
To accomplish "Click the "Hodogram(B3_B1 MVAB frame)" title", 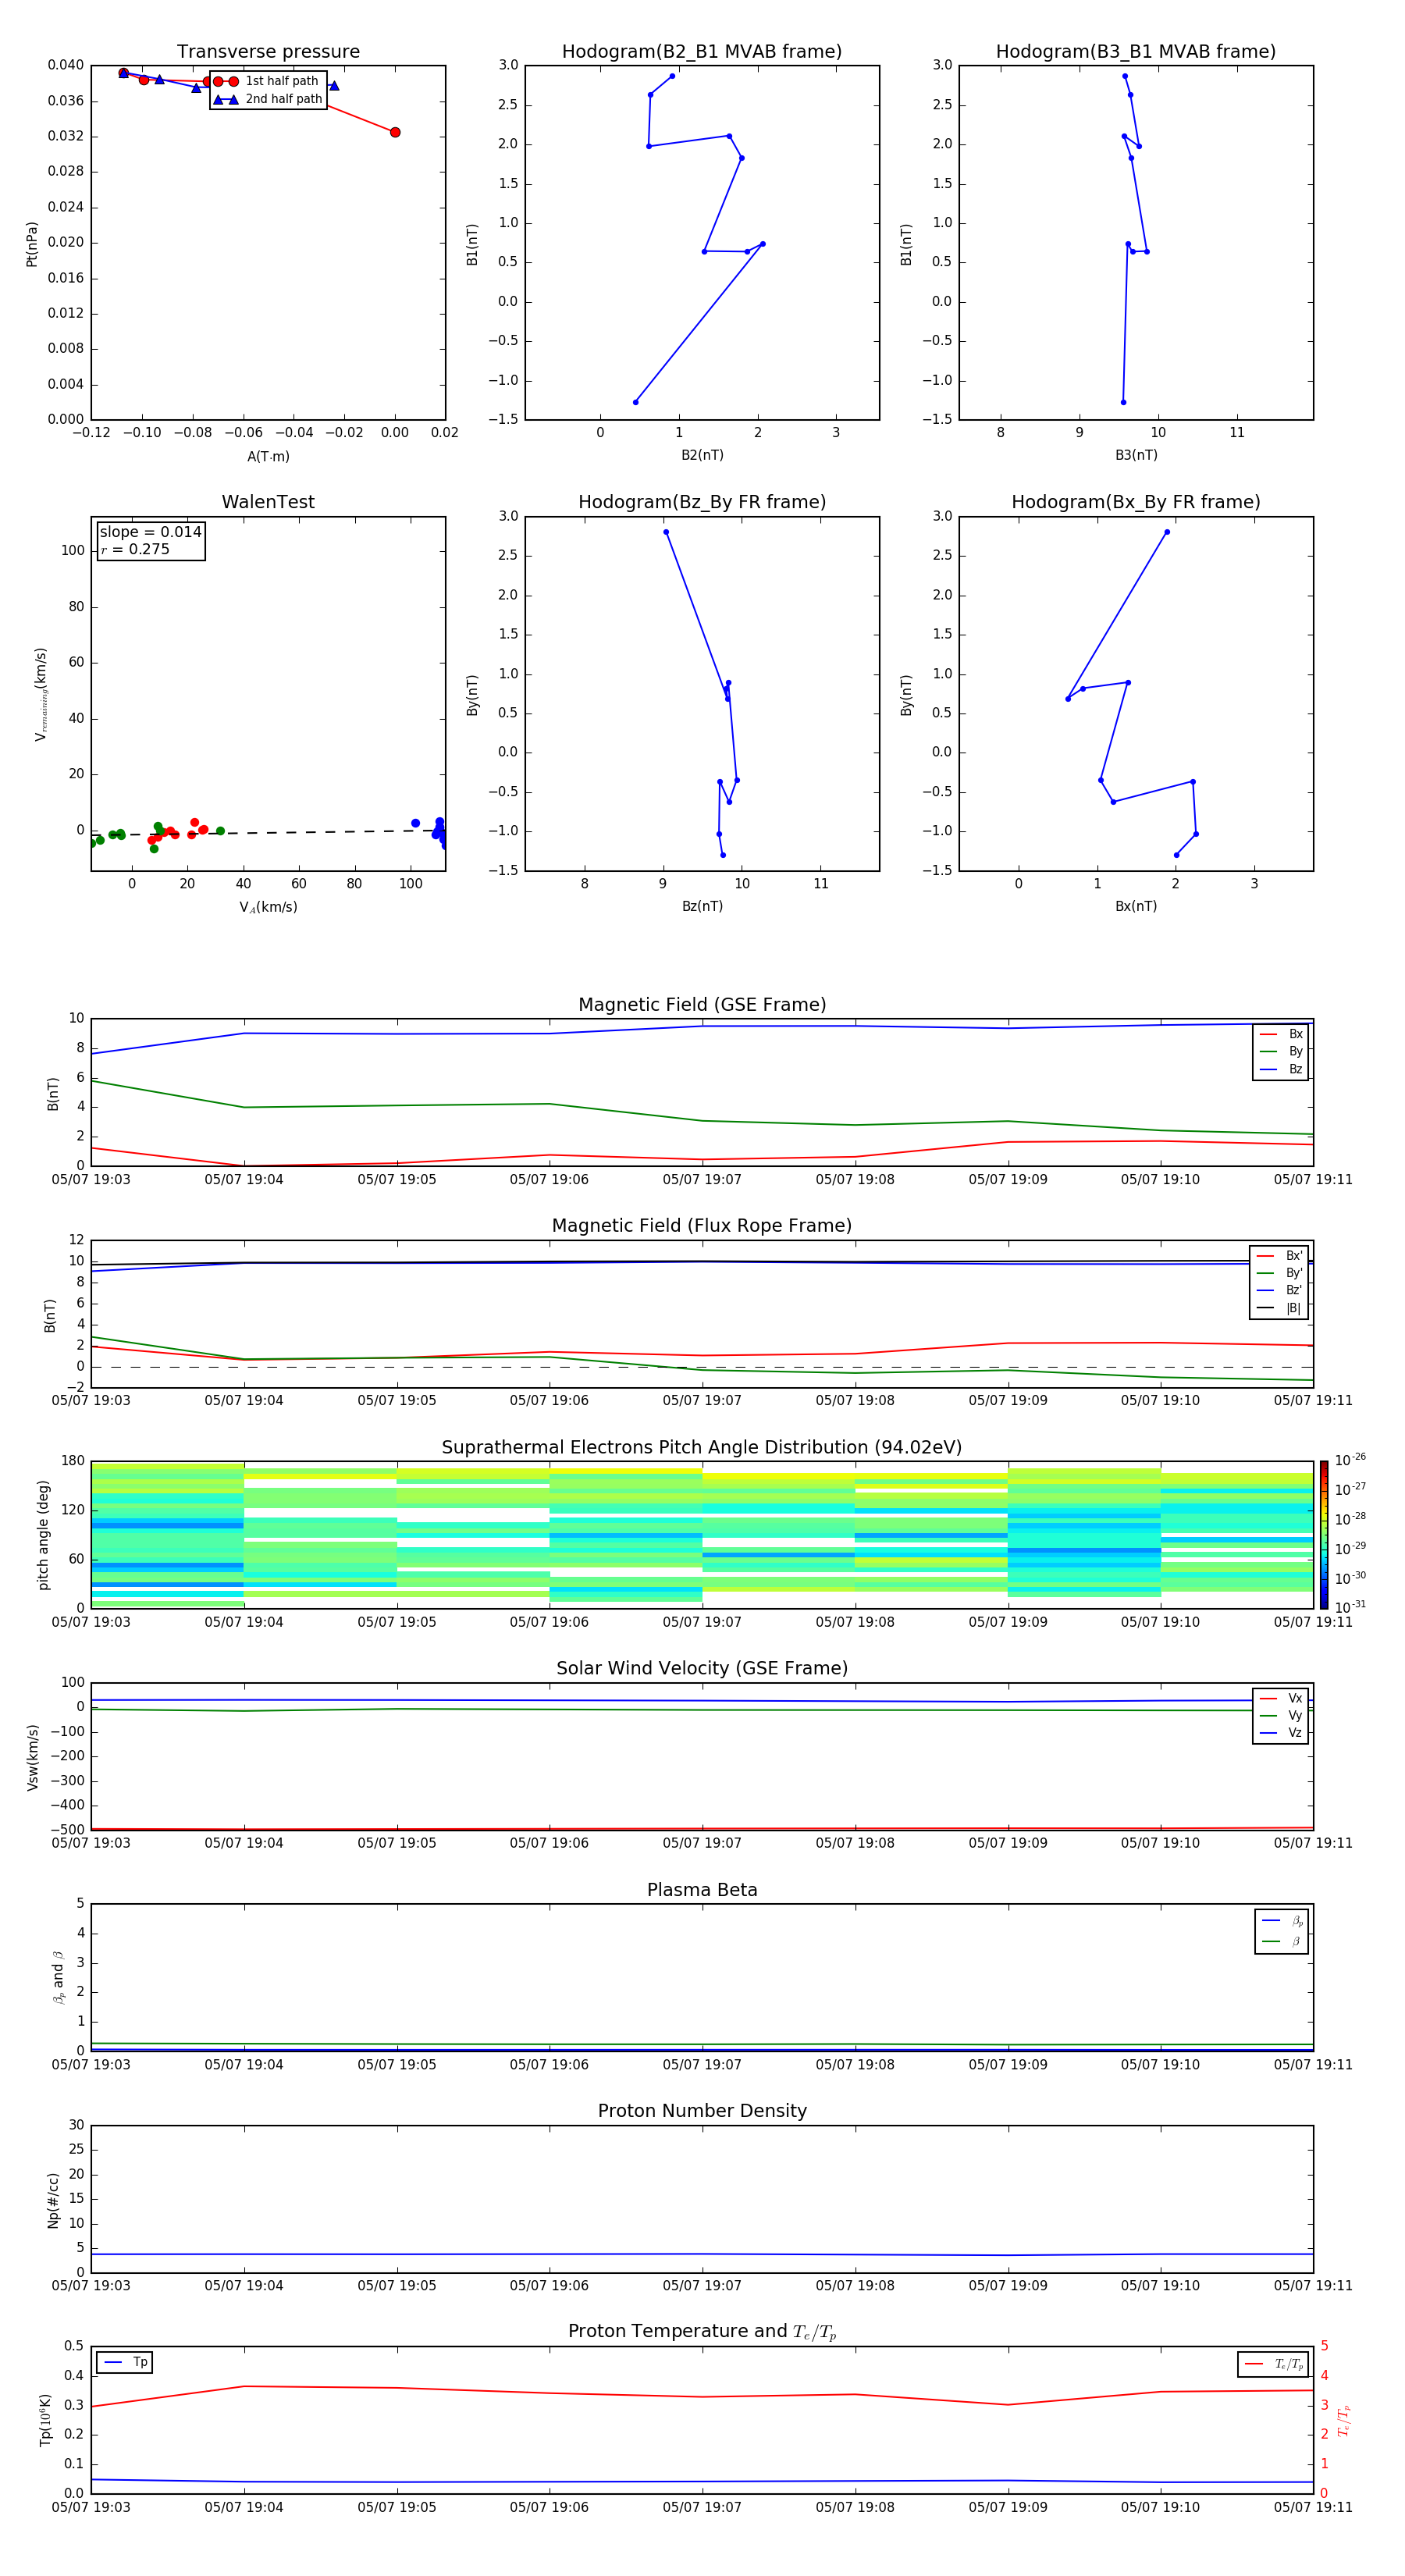I will (1136, 52).
